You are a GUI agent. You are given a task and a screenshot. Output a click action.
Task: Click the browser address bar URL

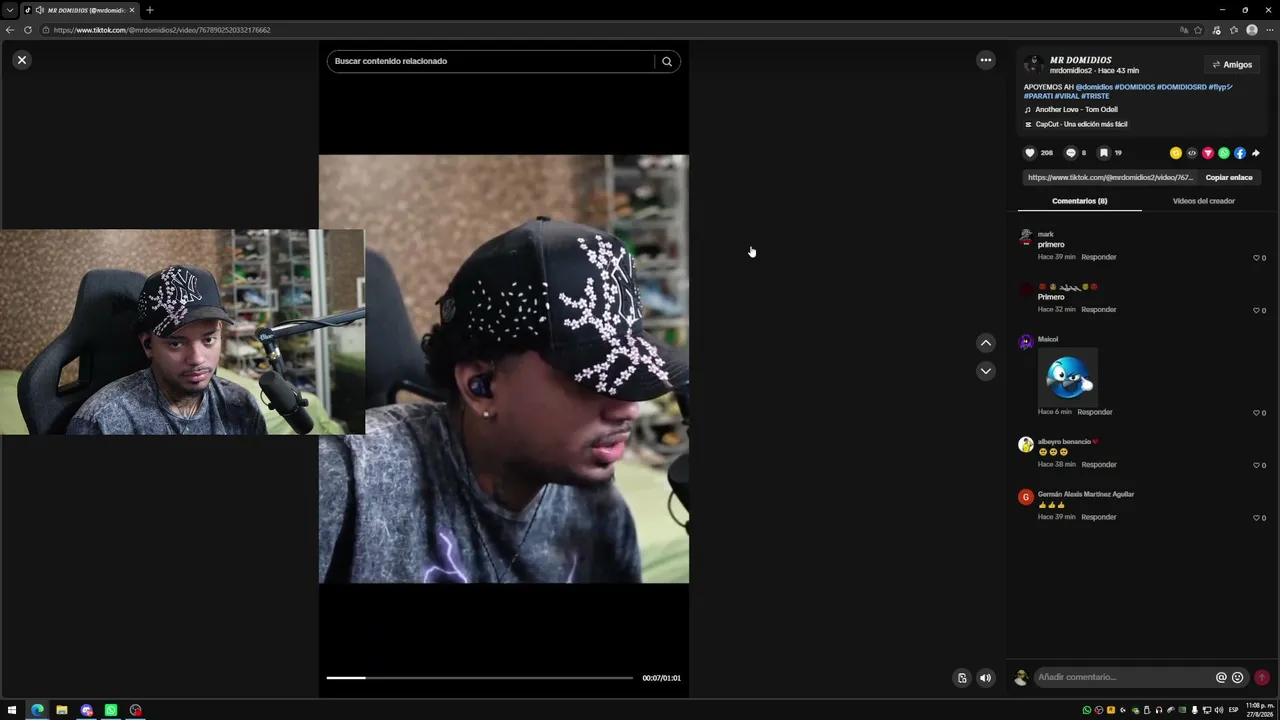coord(162,30)
